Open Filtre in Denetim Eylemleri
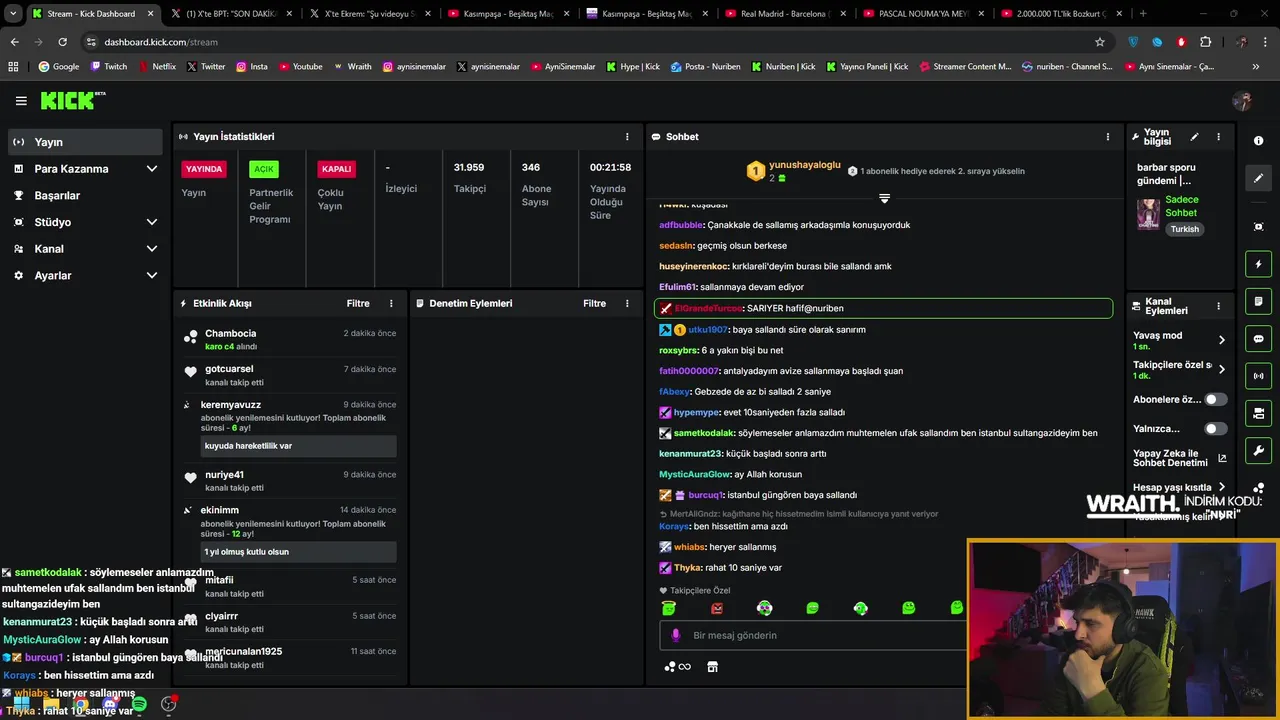 click(x=595, y=303)
